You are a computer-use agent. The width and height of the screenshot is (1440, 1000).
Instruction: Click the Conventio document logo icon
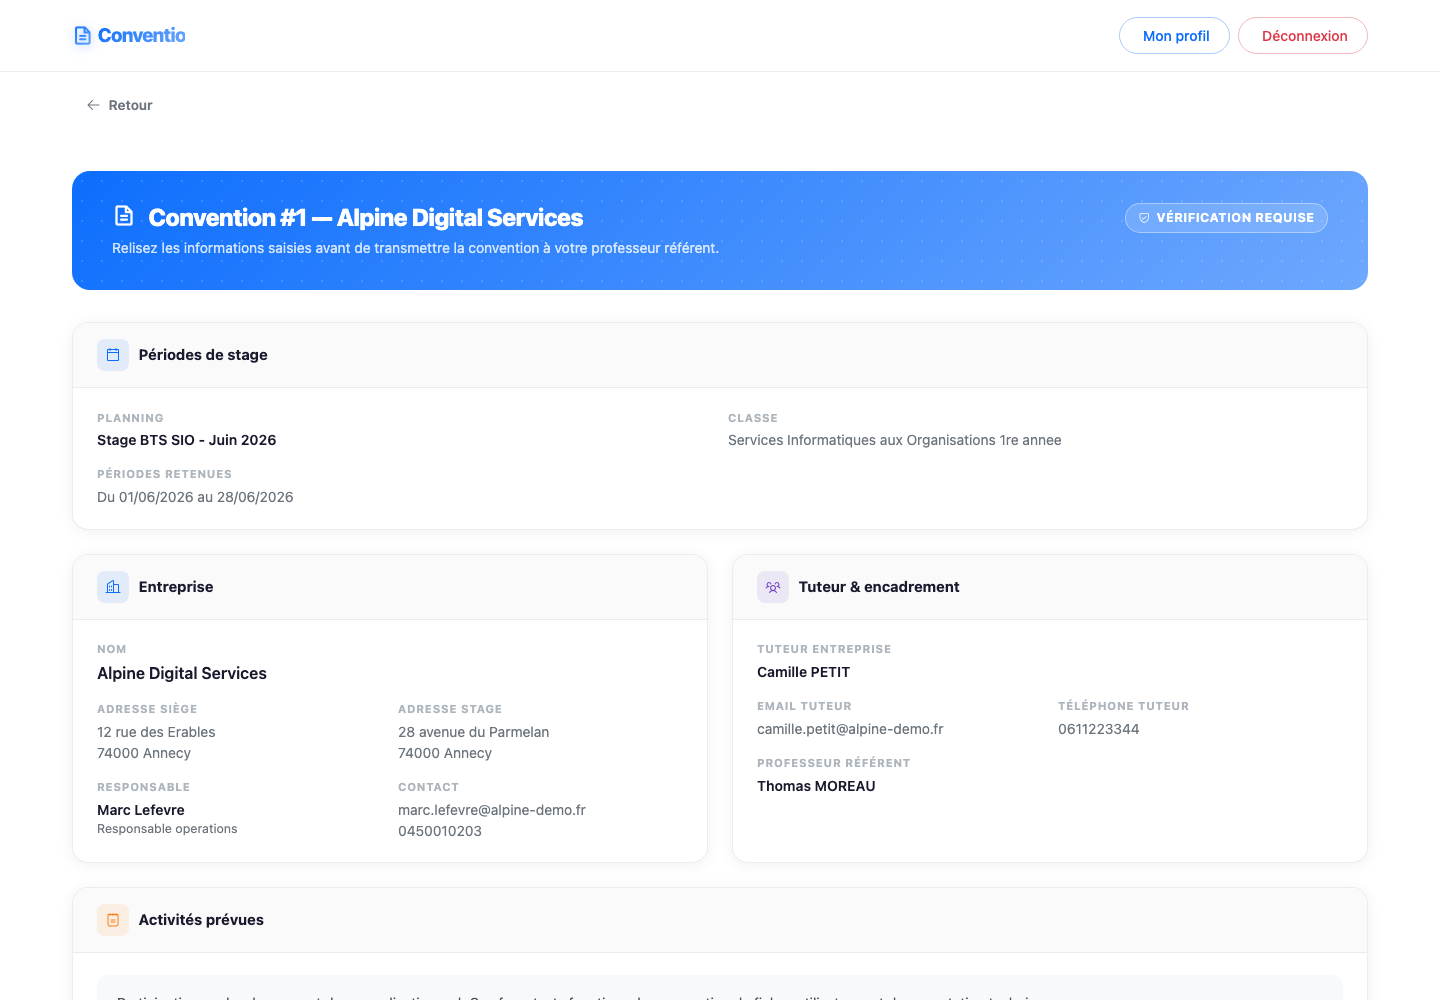pos(83,36)
